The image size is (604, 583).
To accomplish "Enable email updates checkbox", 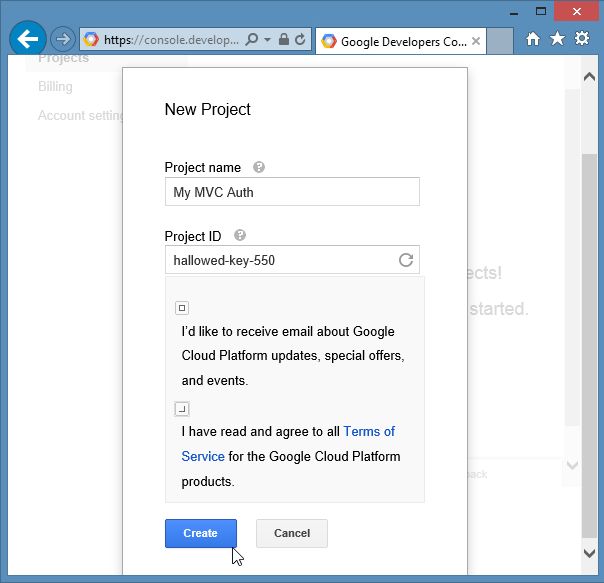I will pos(182,308).
